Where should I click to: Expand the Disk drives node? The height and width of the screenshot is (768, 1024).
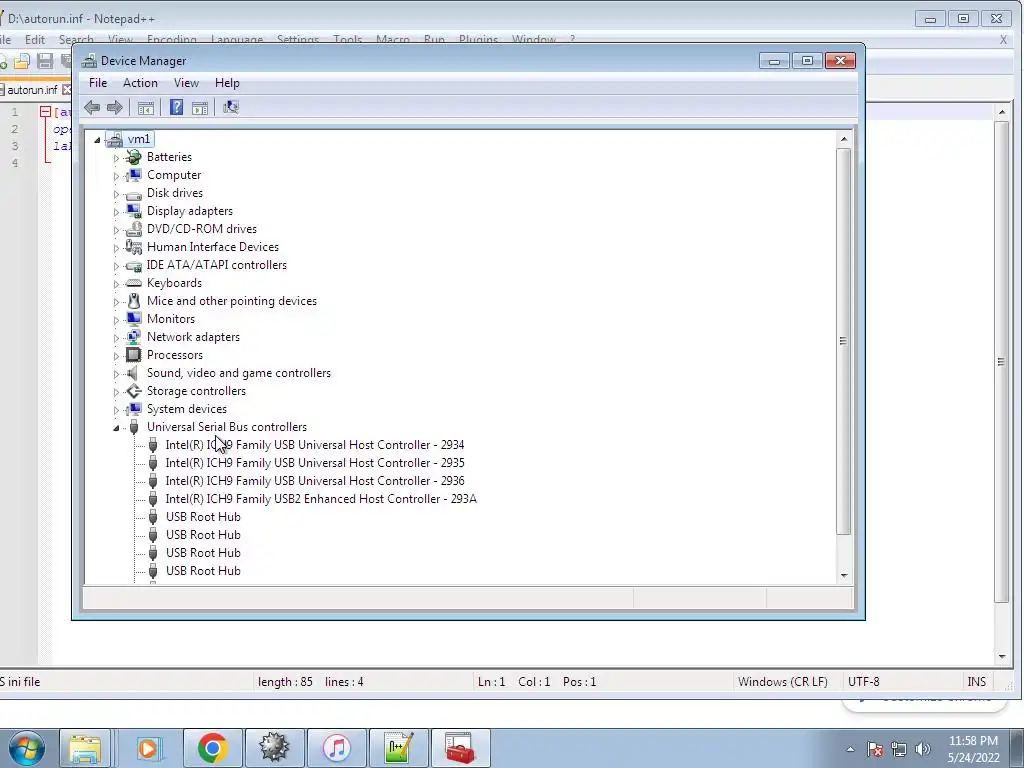[116, 193]
